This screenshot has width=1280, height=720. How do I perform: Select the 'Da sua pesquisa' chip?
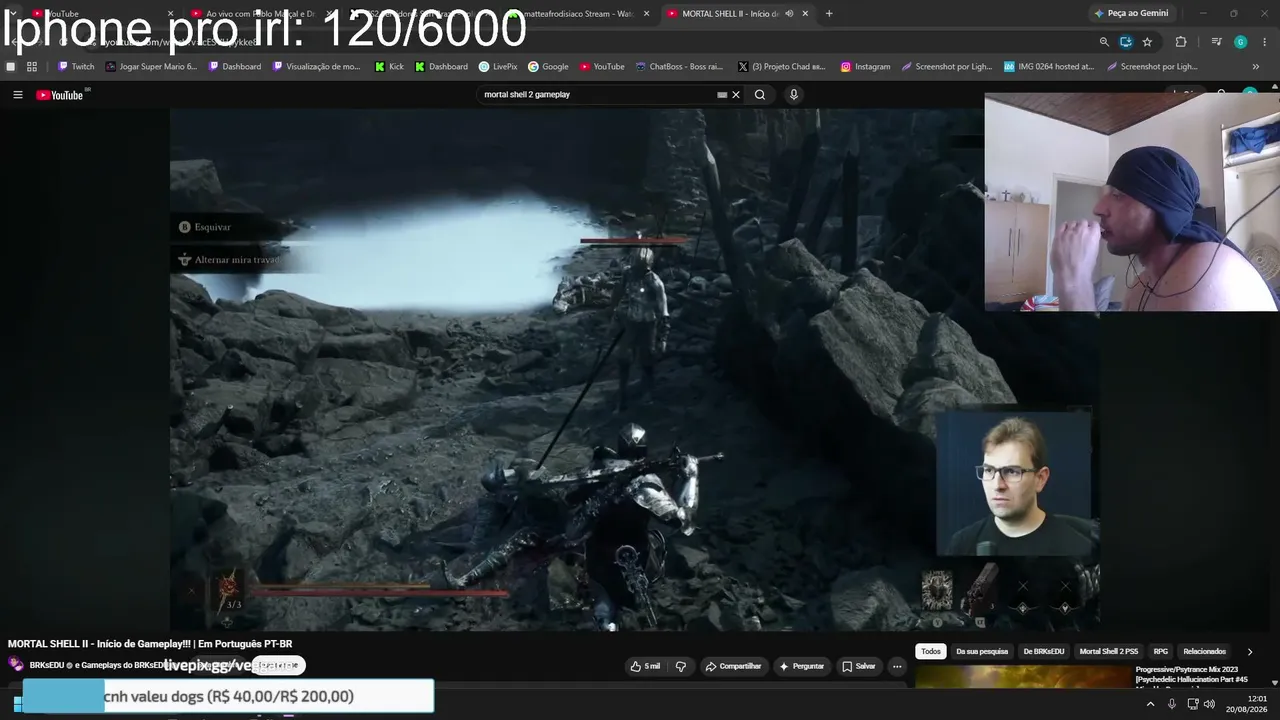tap(982, 651)
